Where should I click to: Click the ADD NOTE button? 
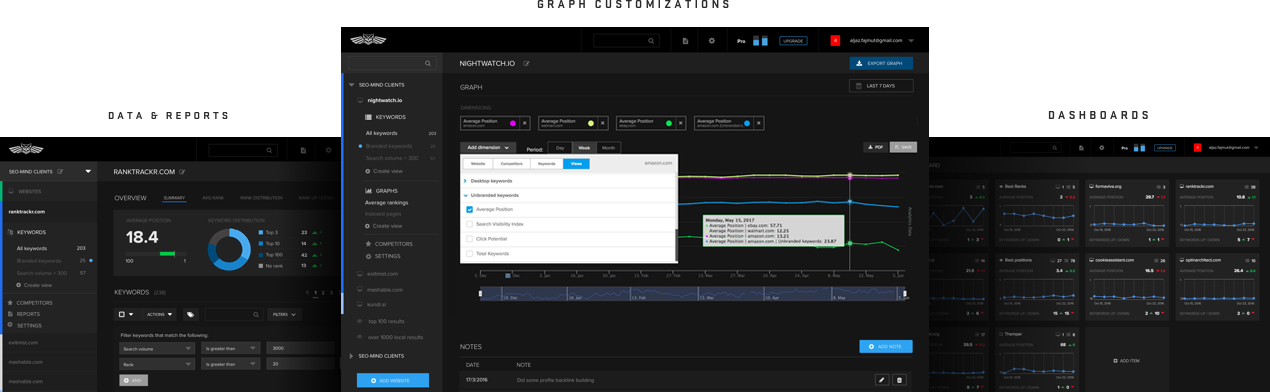tap(886, 346)
